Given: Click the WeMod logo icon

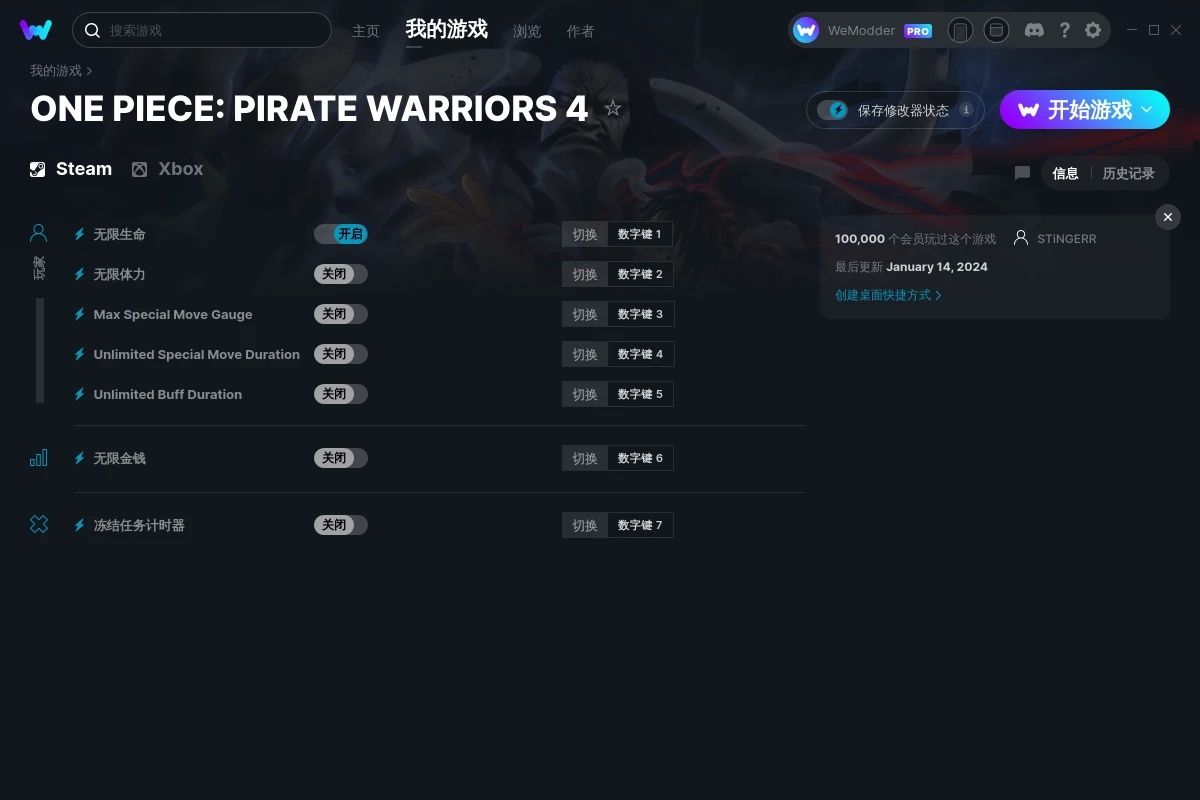Looking at the screenshot, I should pos(36,30).
